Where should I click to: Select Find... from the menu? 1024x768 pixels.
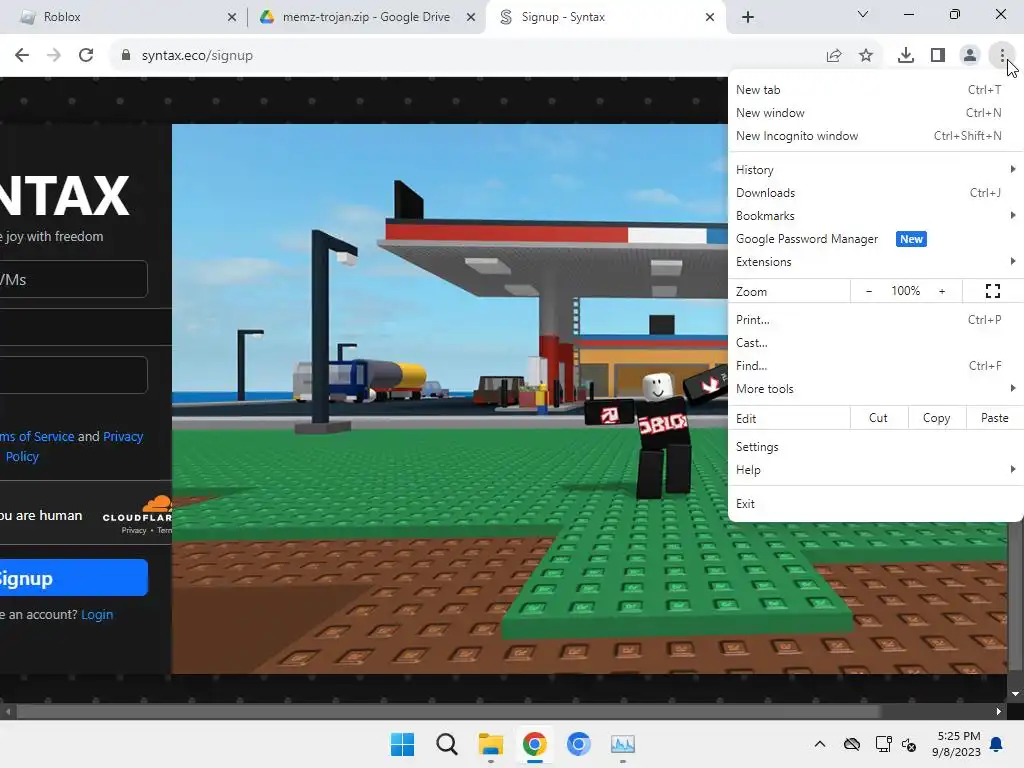click(x=875, y=366)
